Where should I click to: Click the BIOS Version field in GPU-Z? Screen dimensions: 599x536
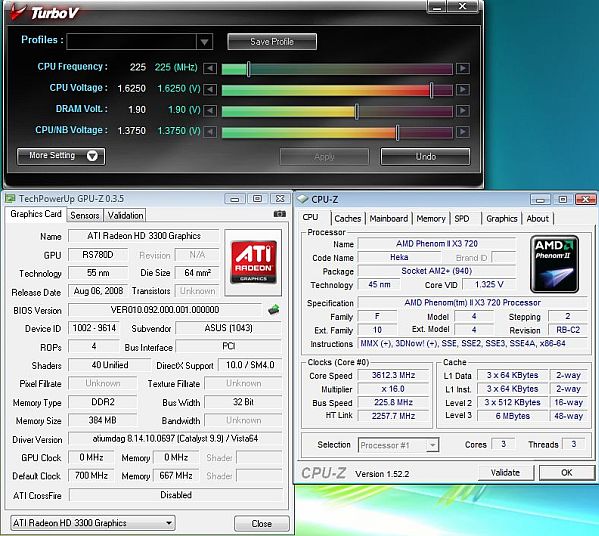coord(165,310)
